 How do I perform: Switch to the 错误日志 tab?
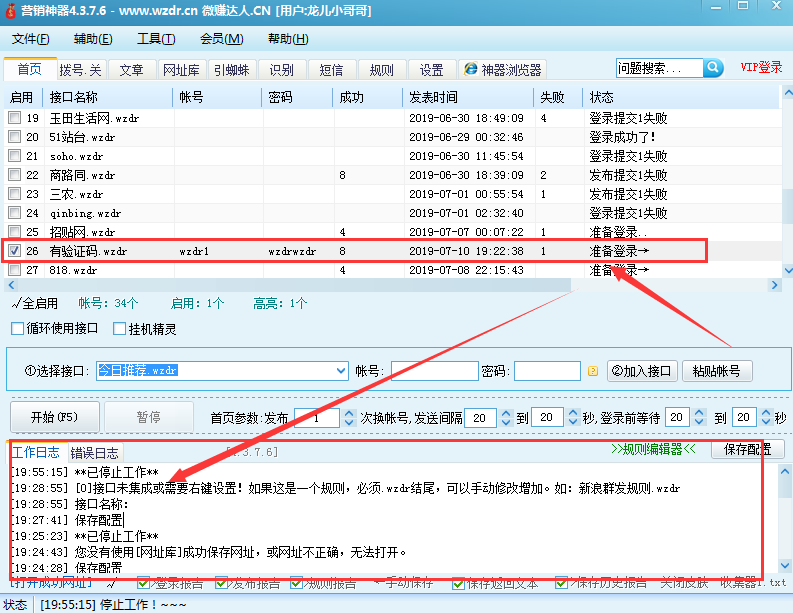95,453
